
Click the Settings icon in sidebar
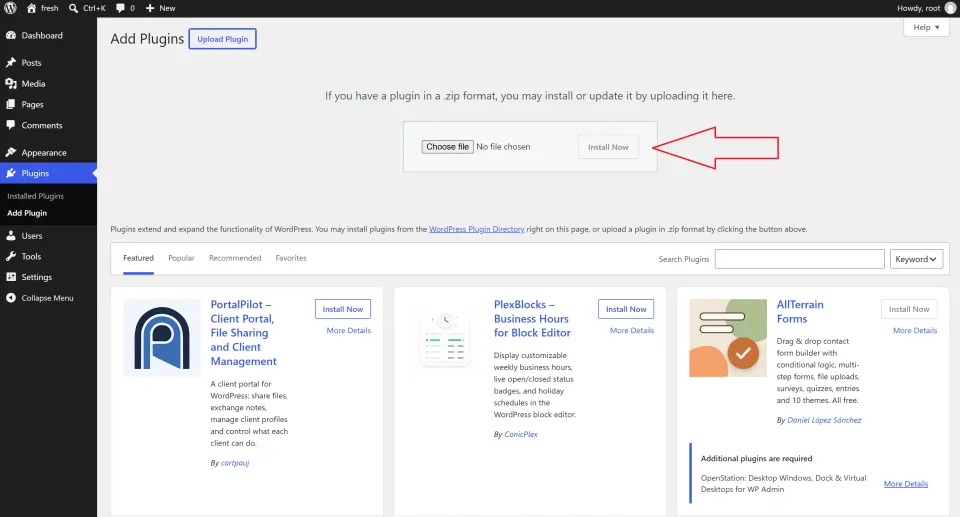pos(11,277)
